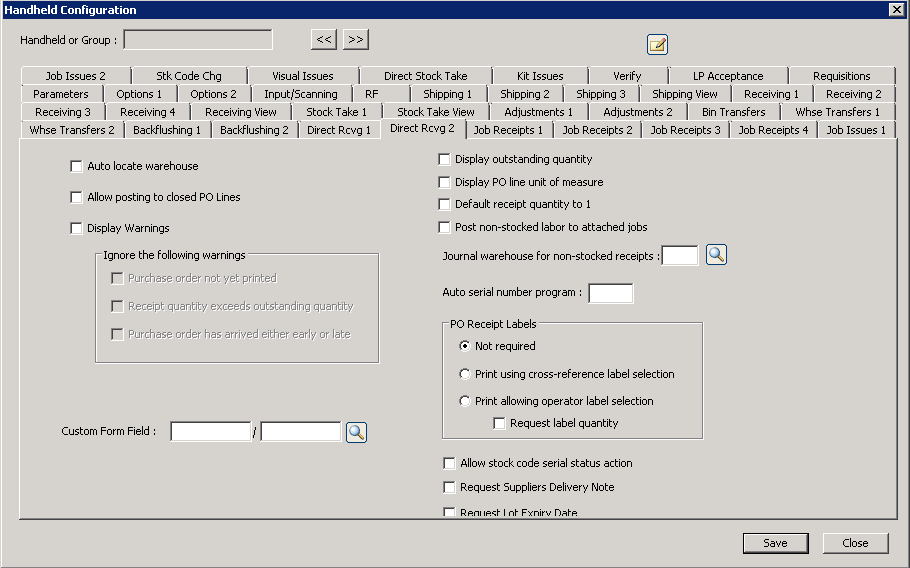This screenshot has width=910, height=568.
Task: Switch to the Job Receipts 1 tab
Action: pyautogui.click(x=508, y=130)
